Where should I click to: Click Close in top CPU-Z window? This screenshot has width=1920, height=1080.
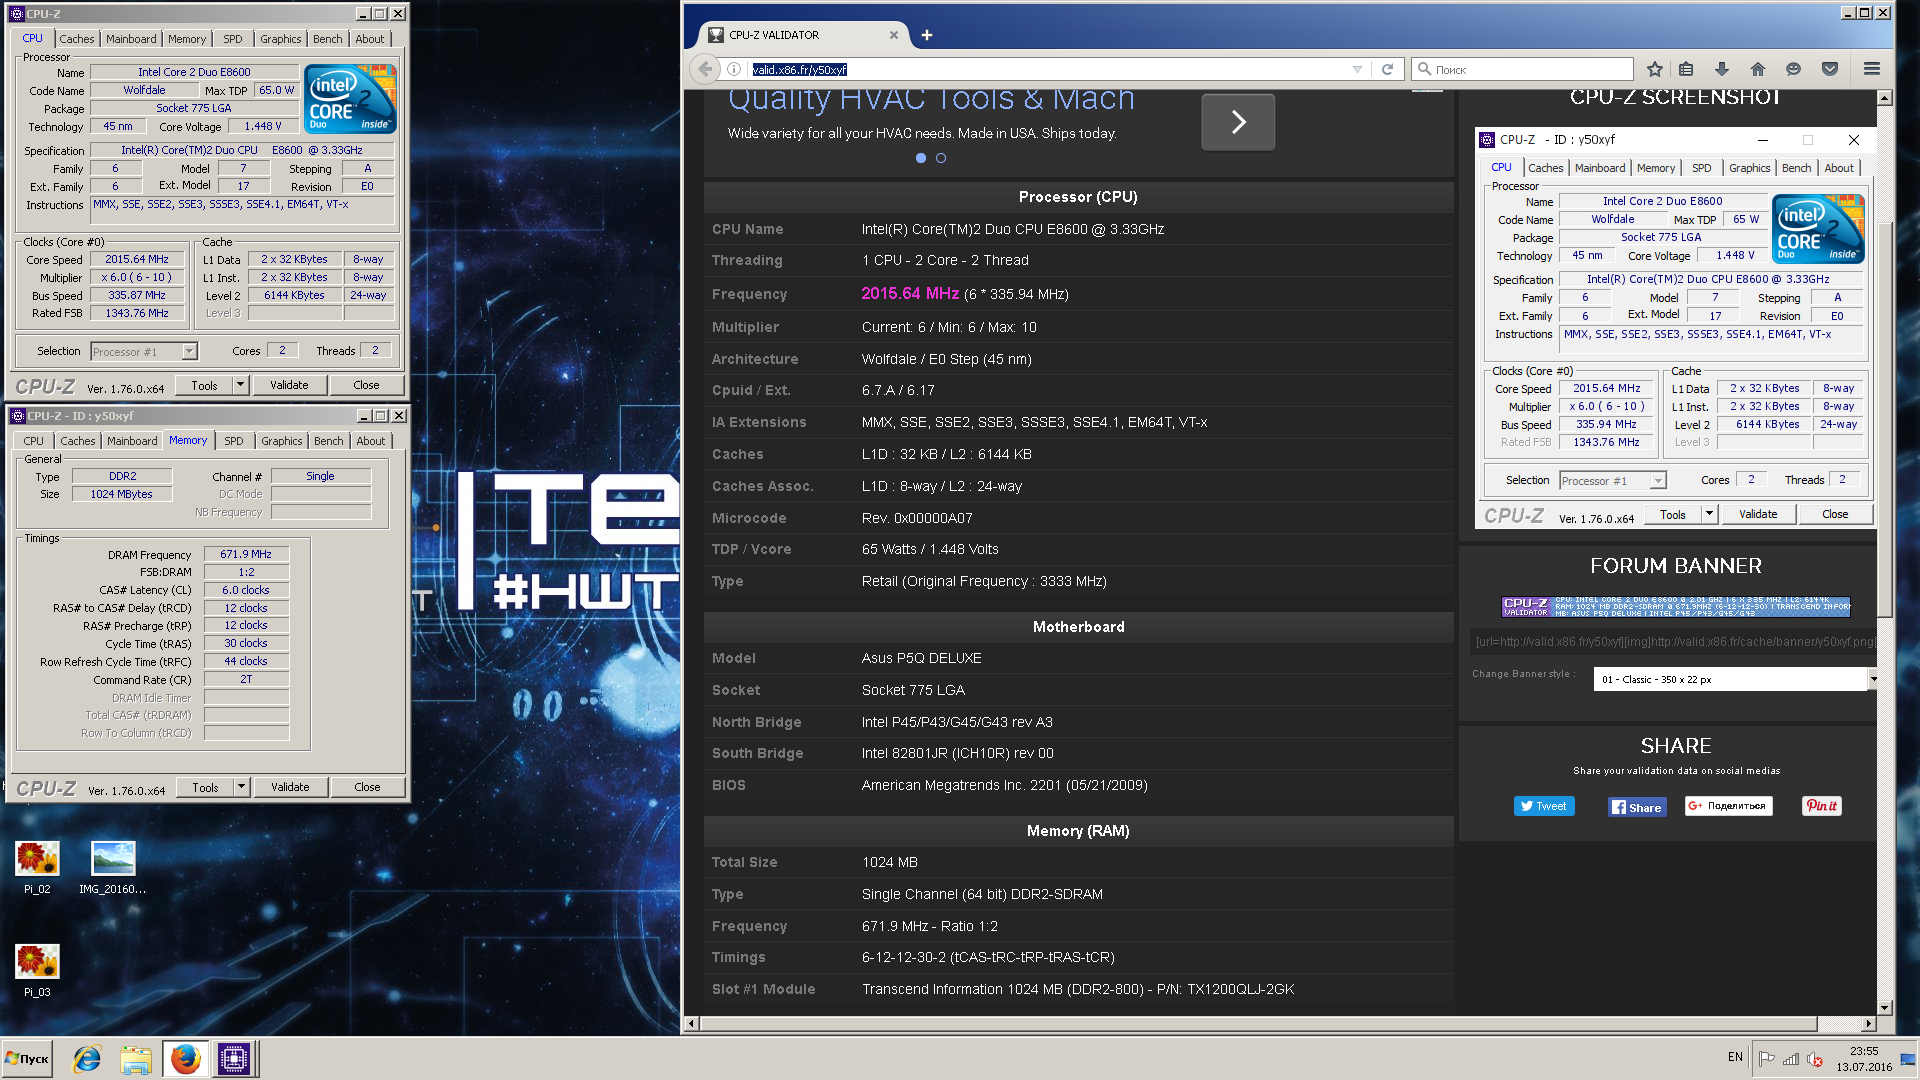coord(366,385)
